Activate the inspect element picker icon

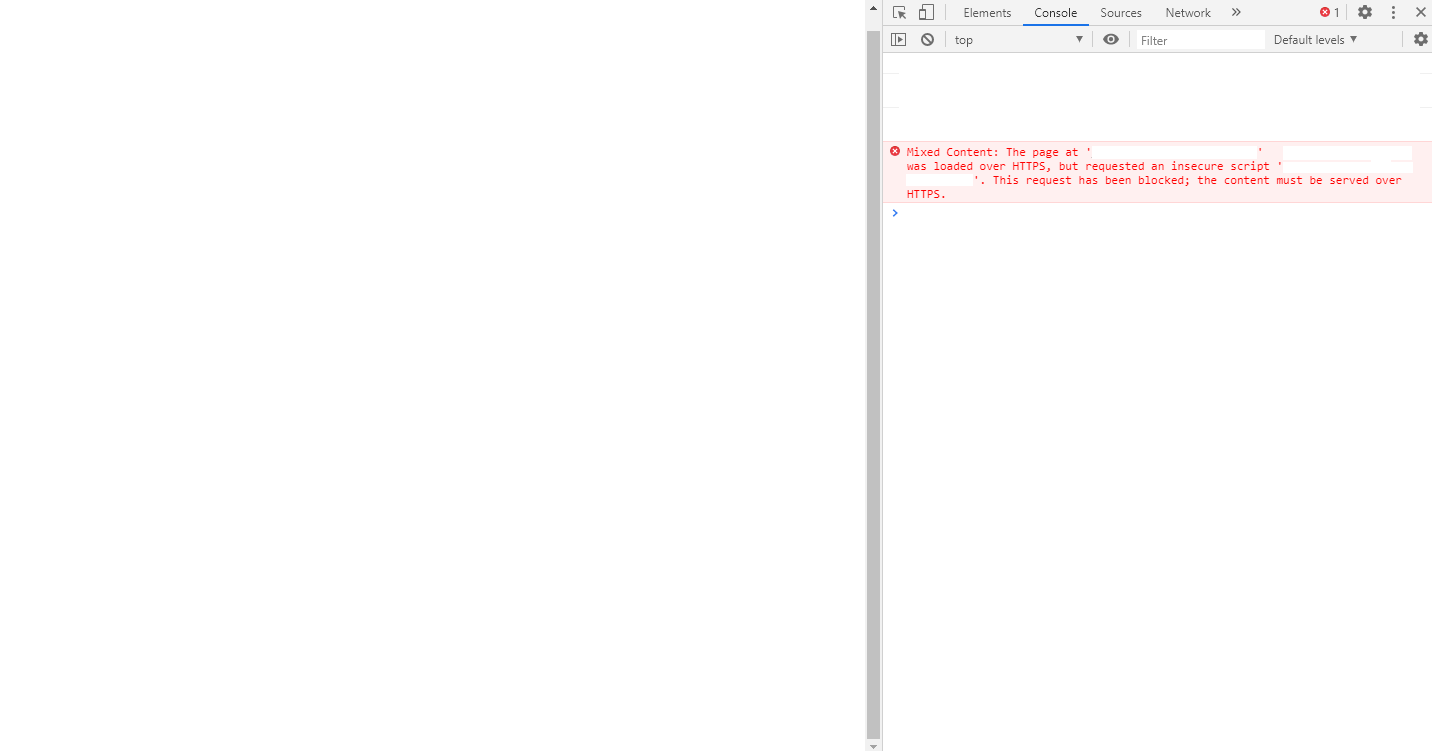pyautogui.click(x=899, y=13)
